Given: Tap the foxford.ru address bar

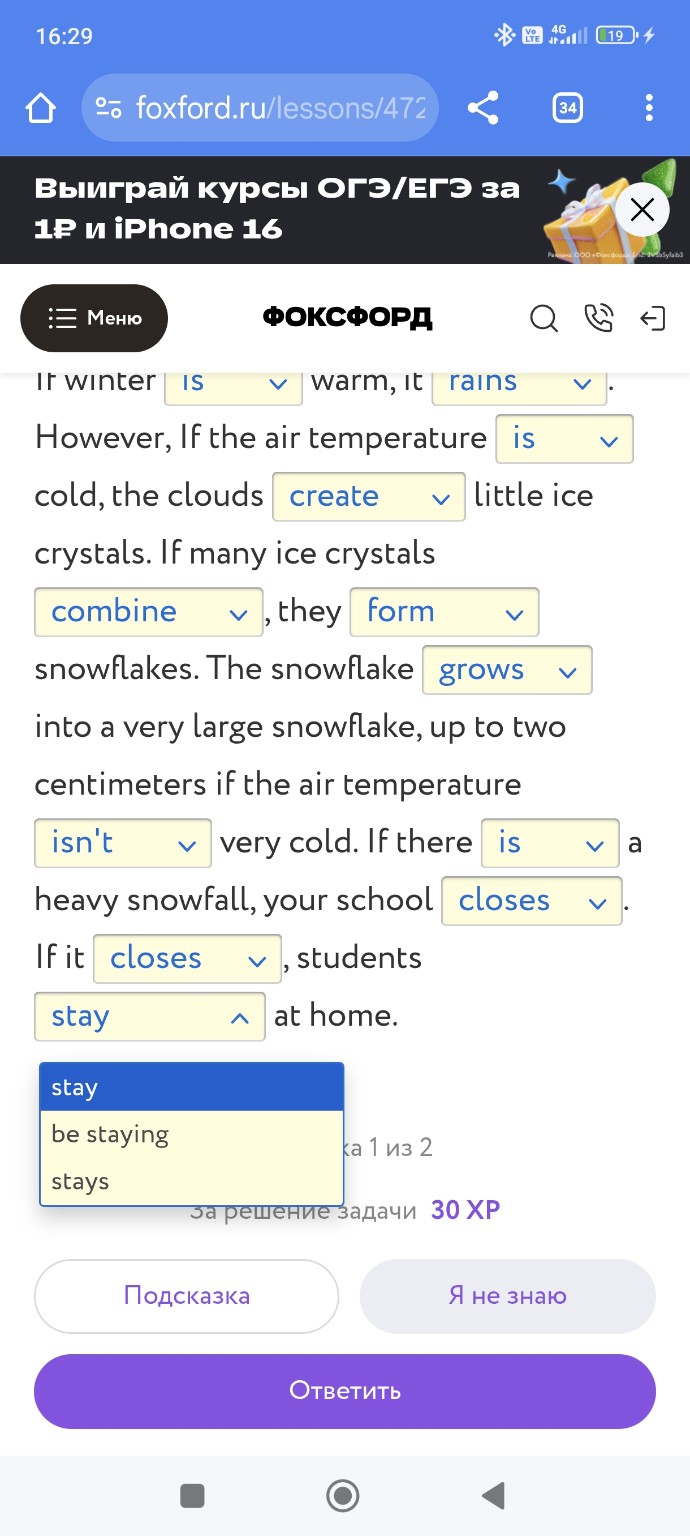Looking at the screenshot, I should (x=260, y=108).
